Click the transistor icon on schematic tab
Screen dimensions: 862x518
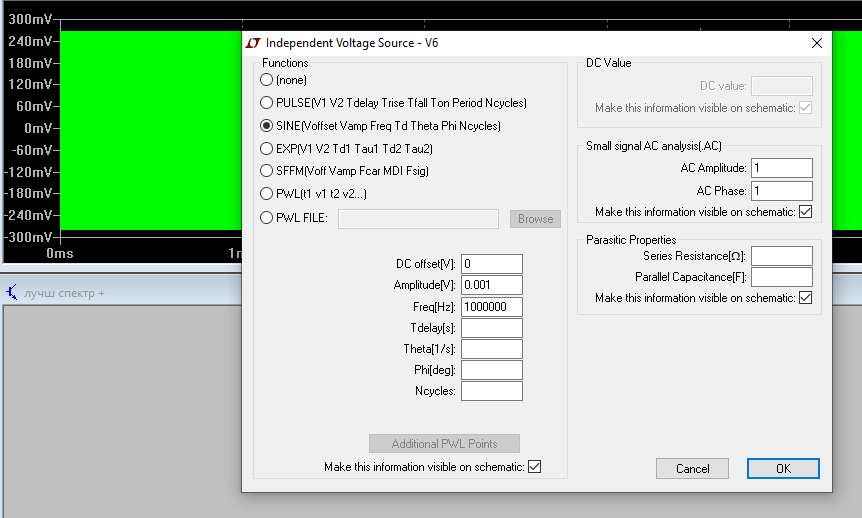(12, 292)
